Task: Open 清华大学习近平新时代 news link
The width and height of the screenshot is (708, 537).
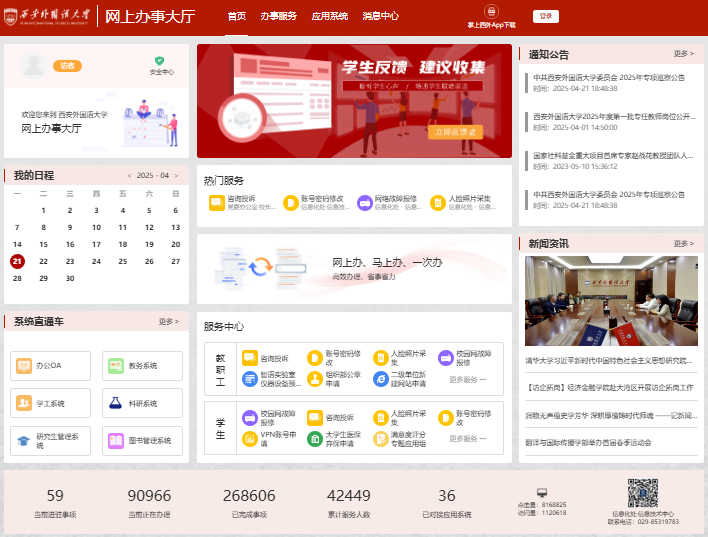Action: [x=608, y=361]
